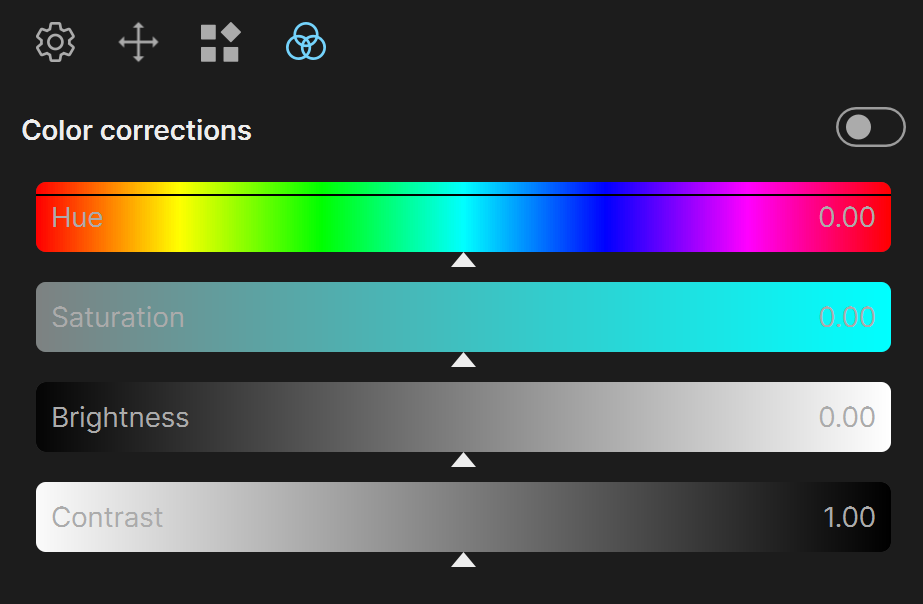Image resolution: width=923 pixels, height=604 pixels.
Task: Enable the Color corrections toggle switch
Action: click(871, 127)
